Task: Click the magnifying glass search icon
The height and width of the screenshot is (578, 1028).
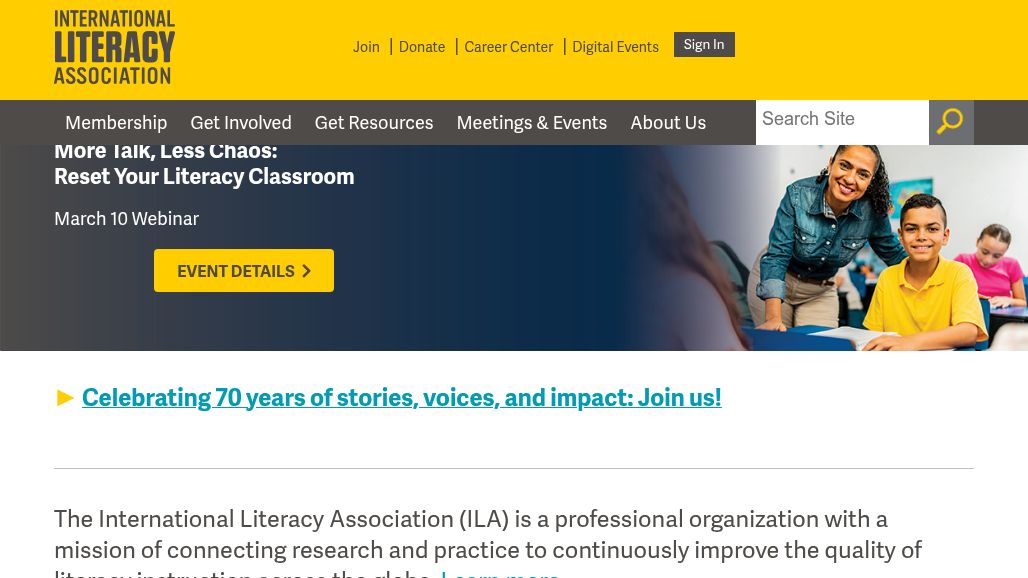Action: 950,122
